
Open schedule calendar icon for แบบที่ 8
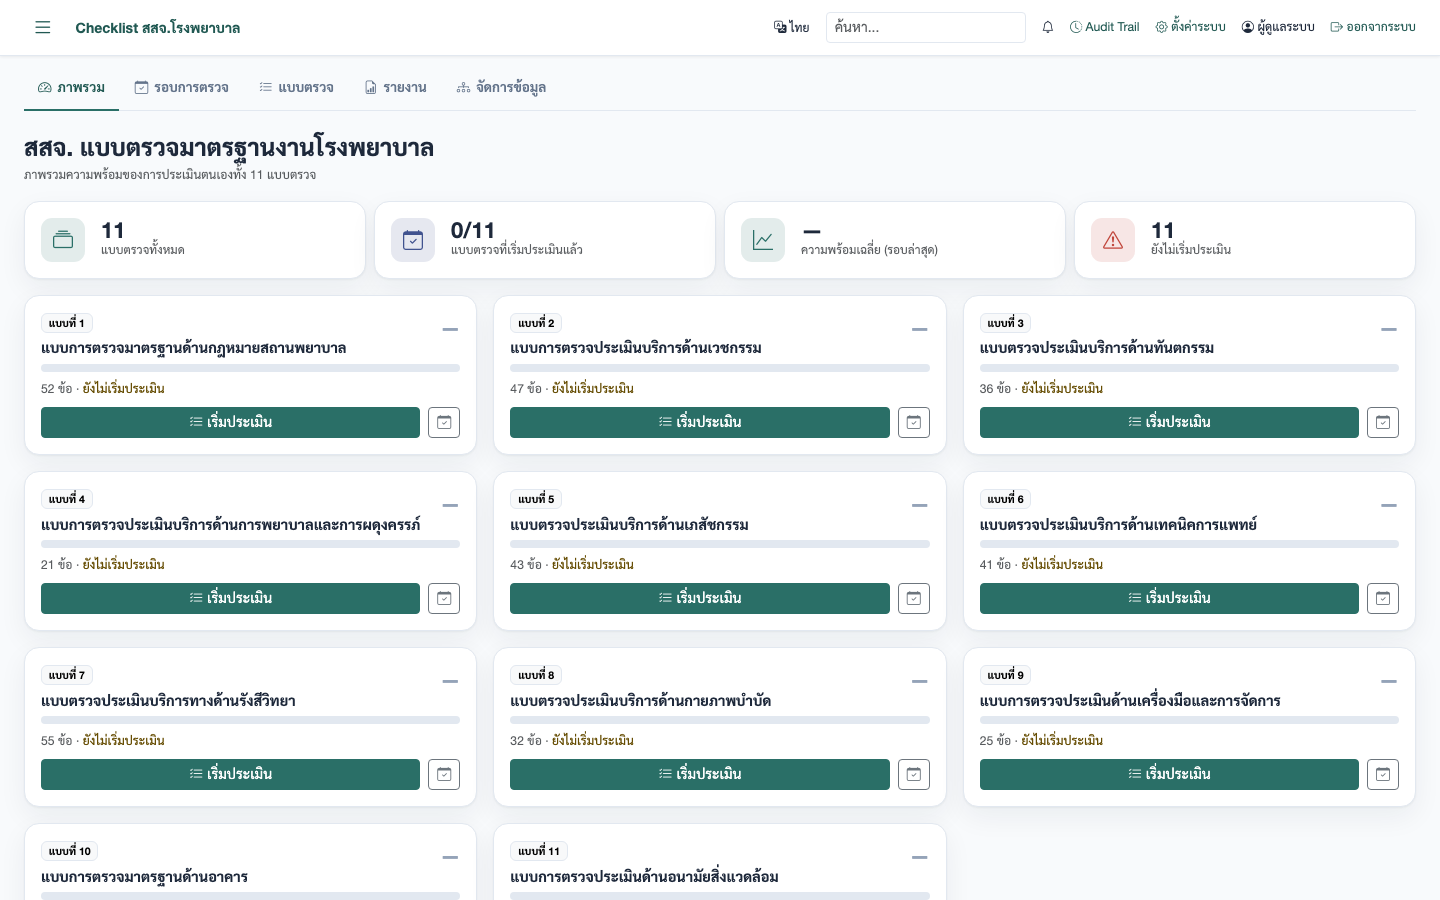[914, 774]
